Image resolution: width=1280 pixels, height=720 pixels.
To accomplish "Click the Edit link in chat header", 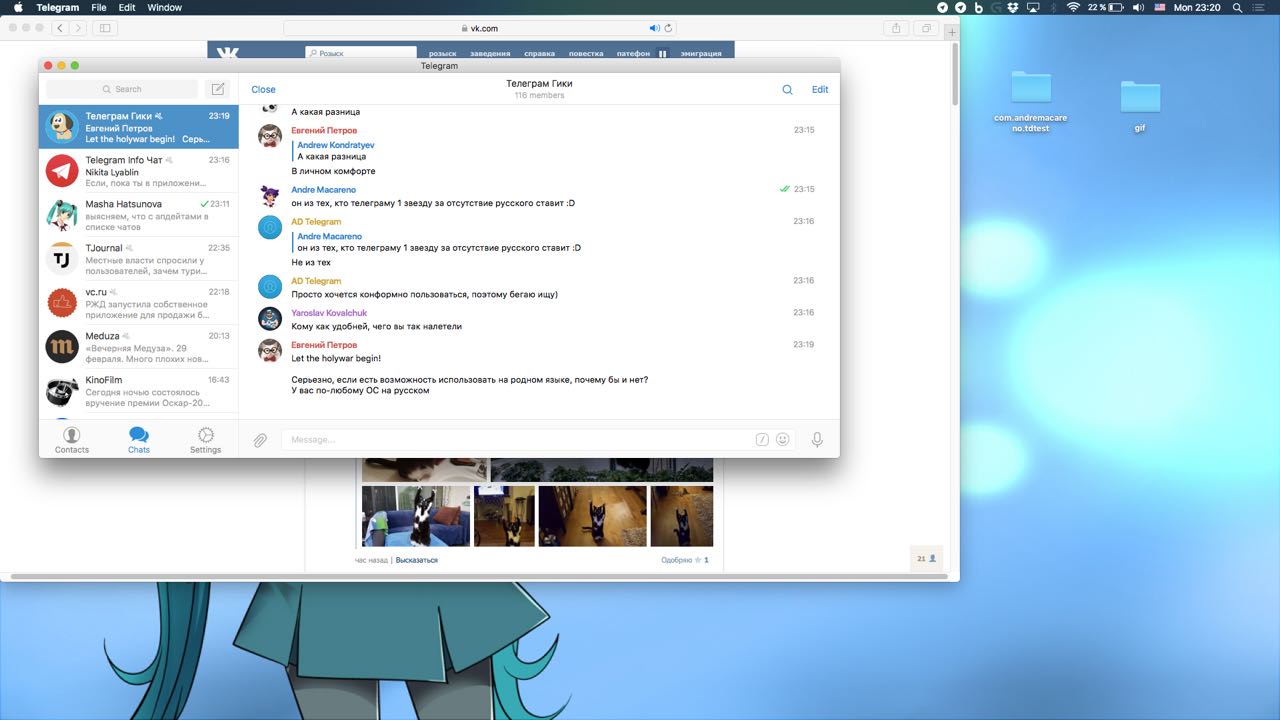I will point(820,90).
